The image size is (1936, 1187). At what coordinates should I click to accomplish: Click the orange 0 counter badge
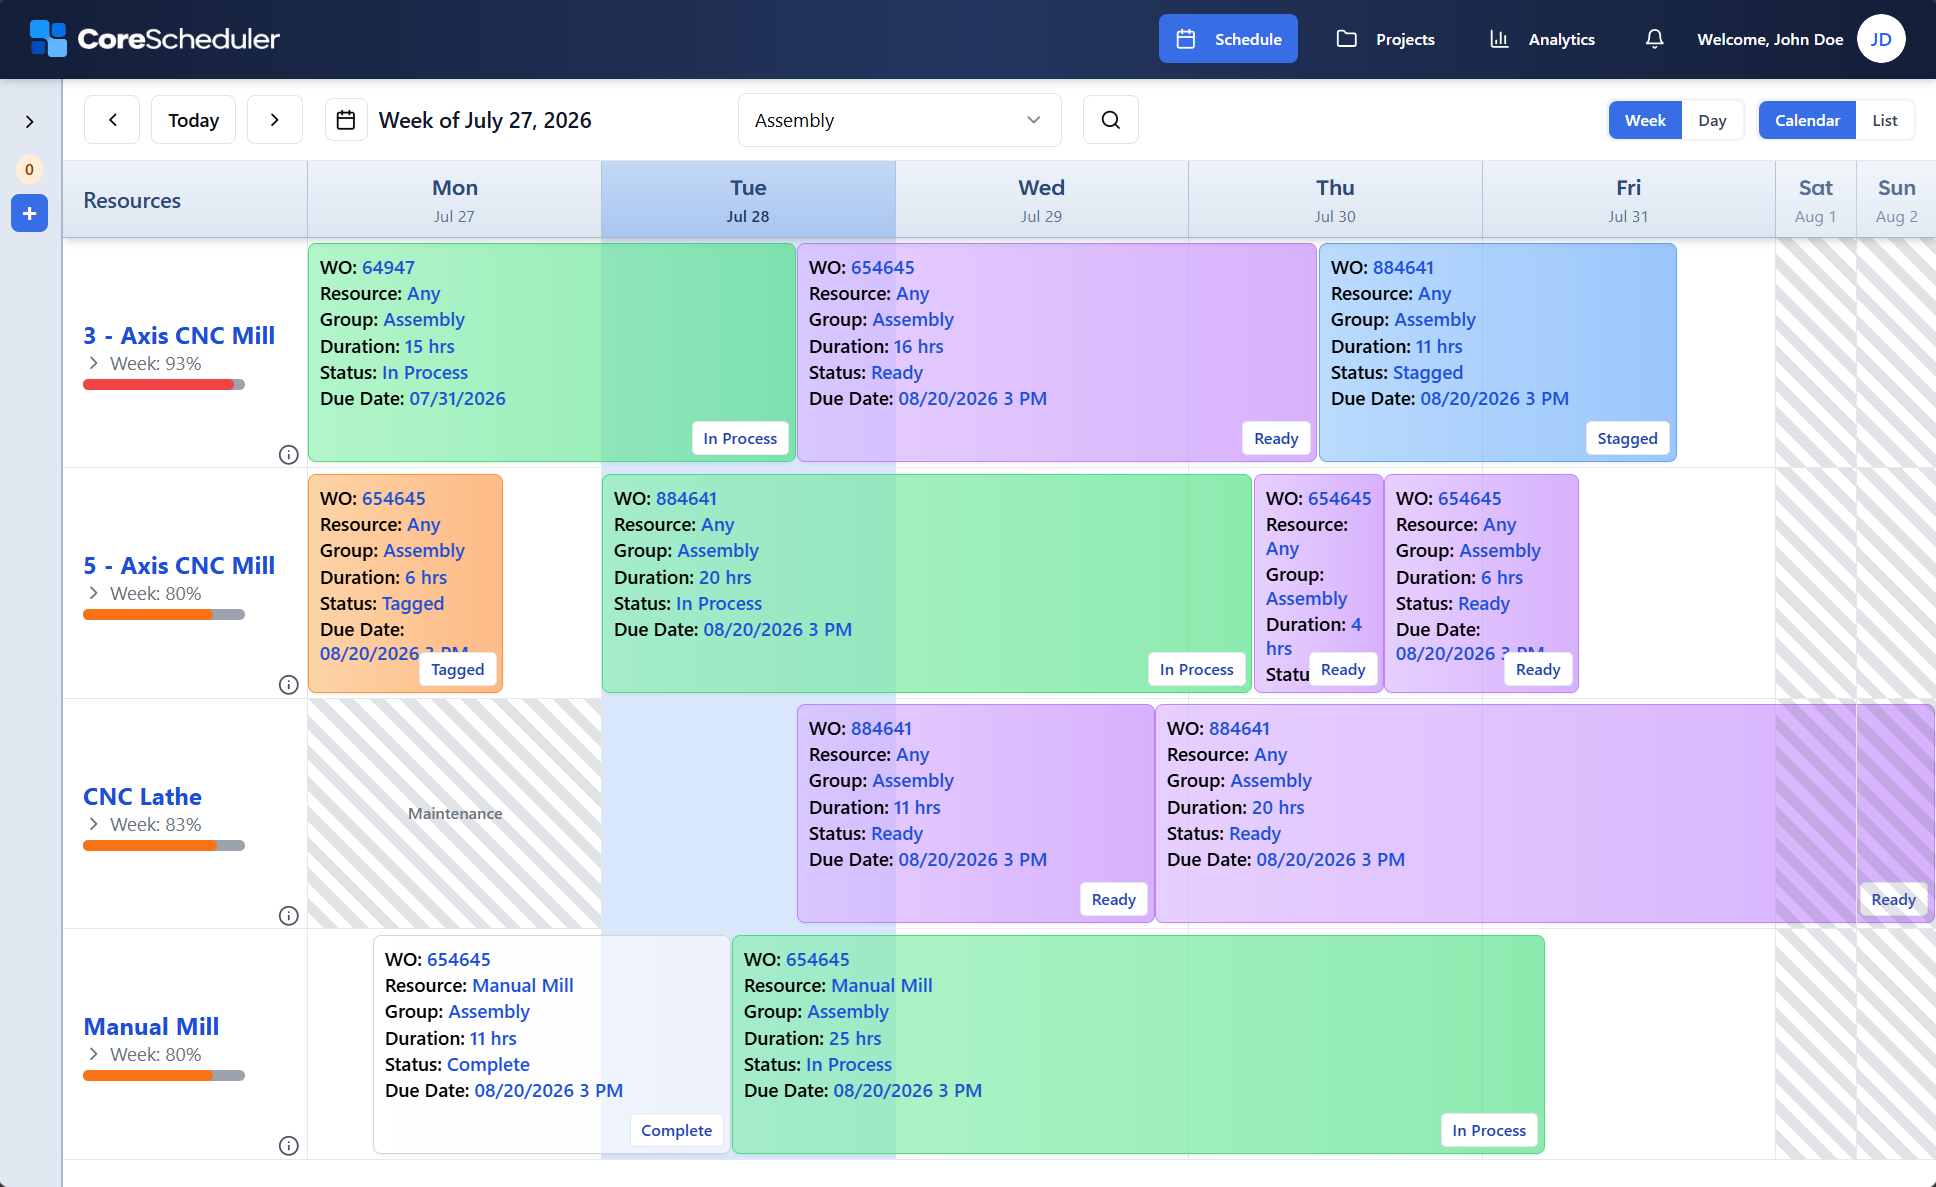coord(29,169)
